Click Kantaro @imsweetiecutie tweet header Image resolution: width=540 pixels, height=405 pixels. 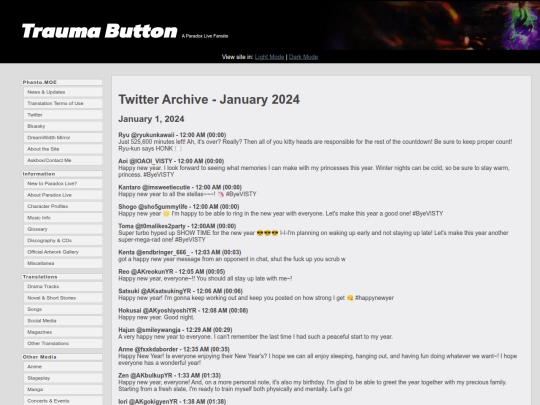[x=180, y=187]
